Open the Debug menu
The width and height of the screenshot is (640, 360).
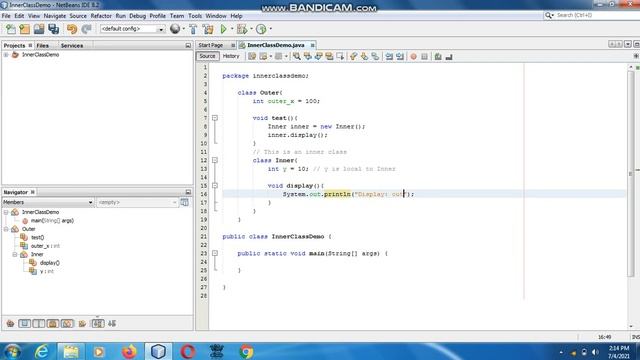(138, 16)
